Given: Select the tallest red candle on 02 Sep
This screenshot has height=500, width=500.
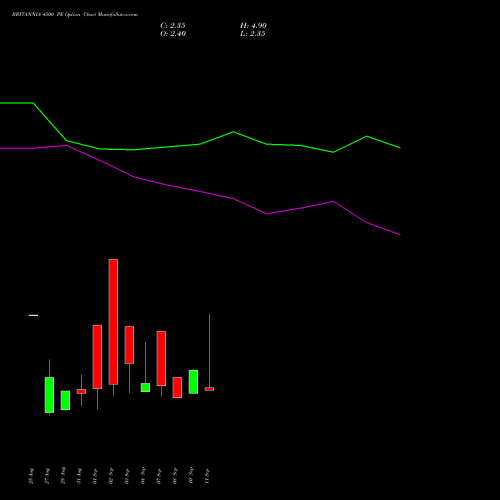Looking at the screenshot, I should point(113,322).
